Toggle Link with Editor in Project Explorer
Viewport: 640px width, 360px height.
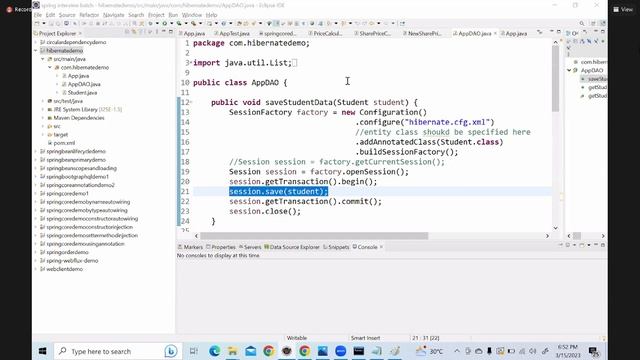pos(134,32)
